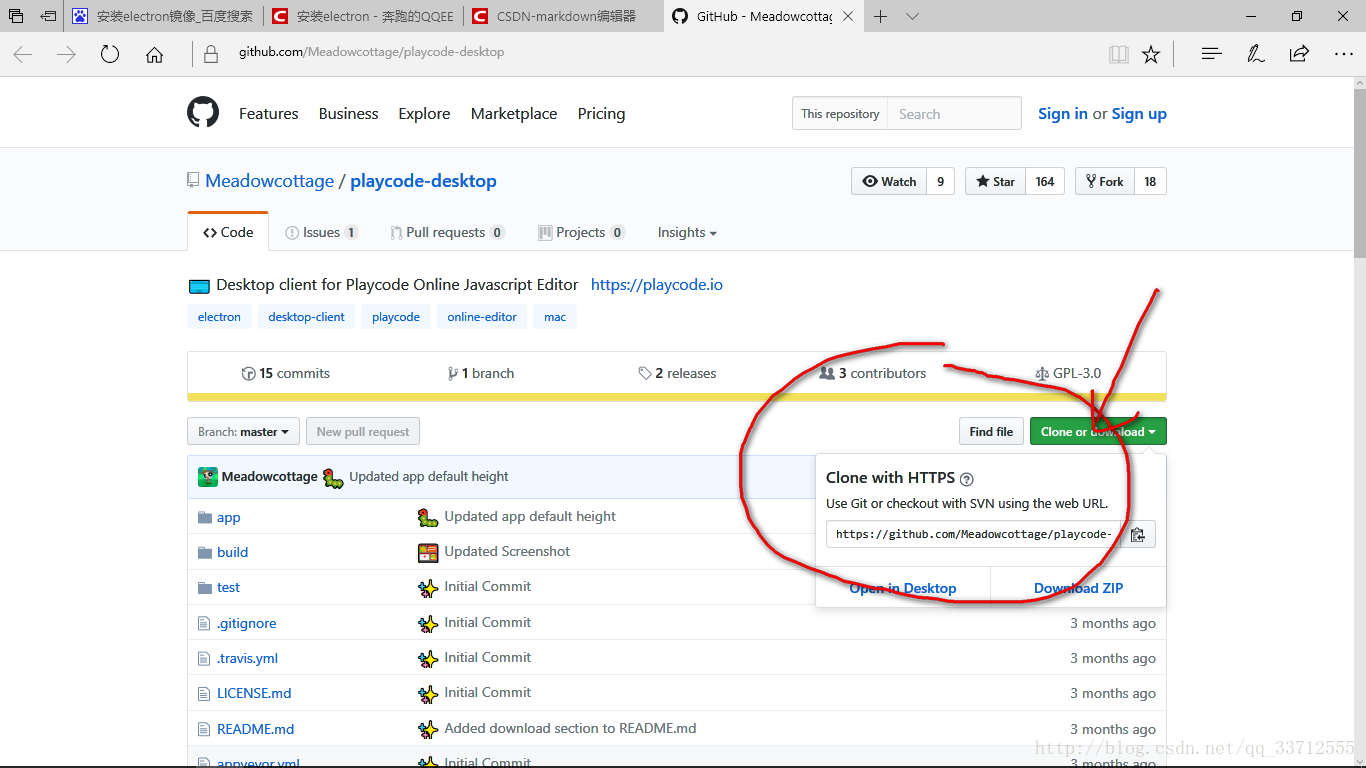1366x768 pixels.
Task: Click the electron topic tag
Action: (x=219, y=317)
